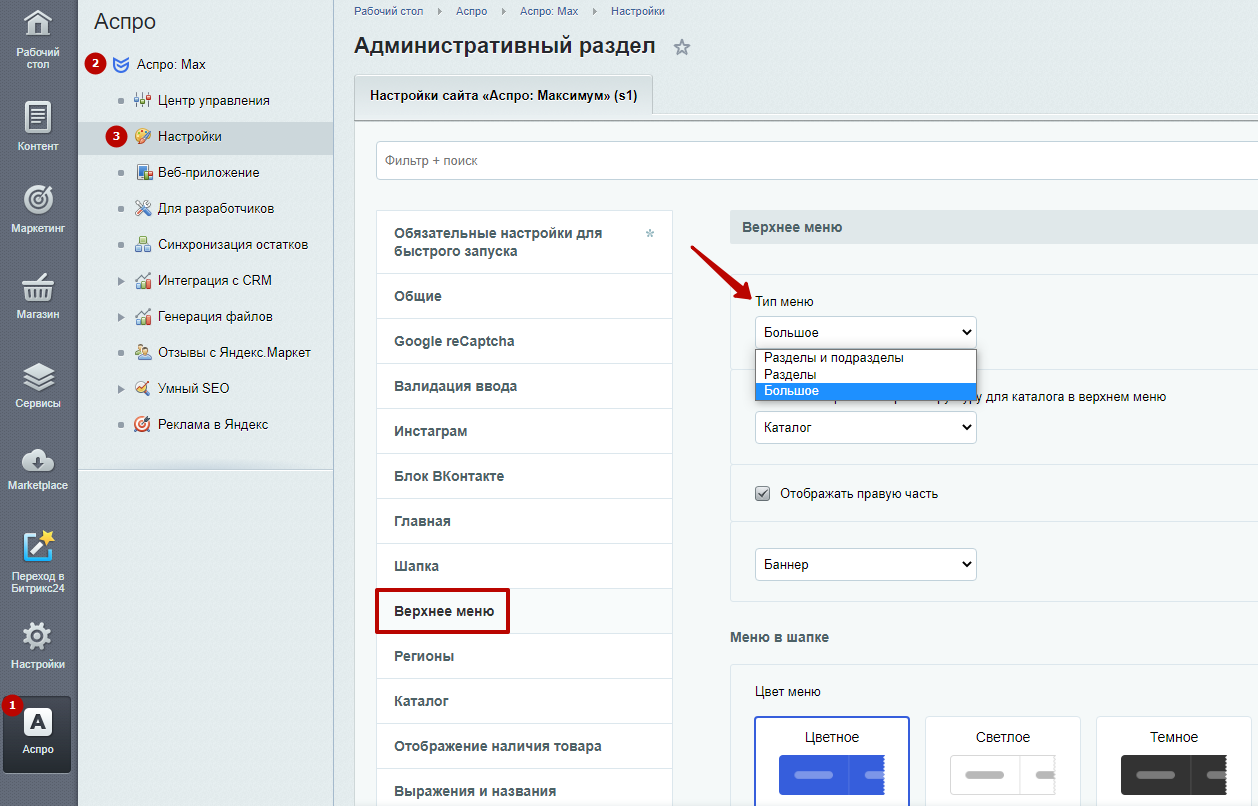This screenshot has height=806, width=1258.
Task: Open the Блок ВКонтакте settings section
Action: tap(524, 476)
